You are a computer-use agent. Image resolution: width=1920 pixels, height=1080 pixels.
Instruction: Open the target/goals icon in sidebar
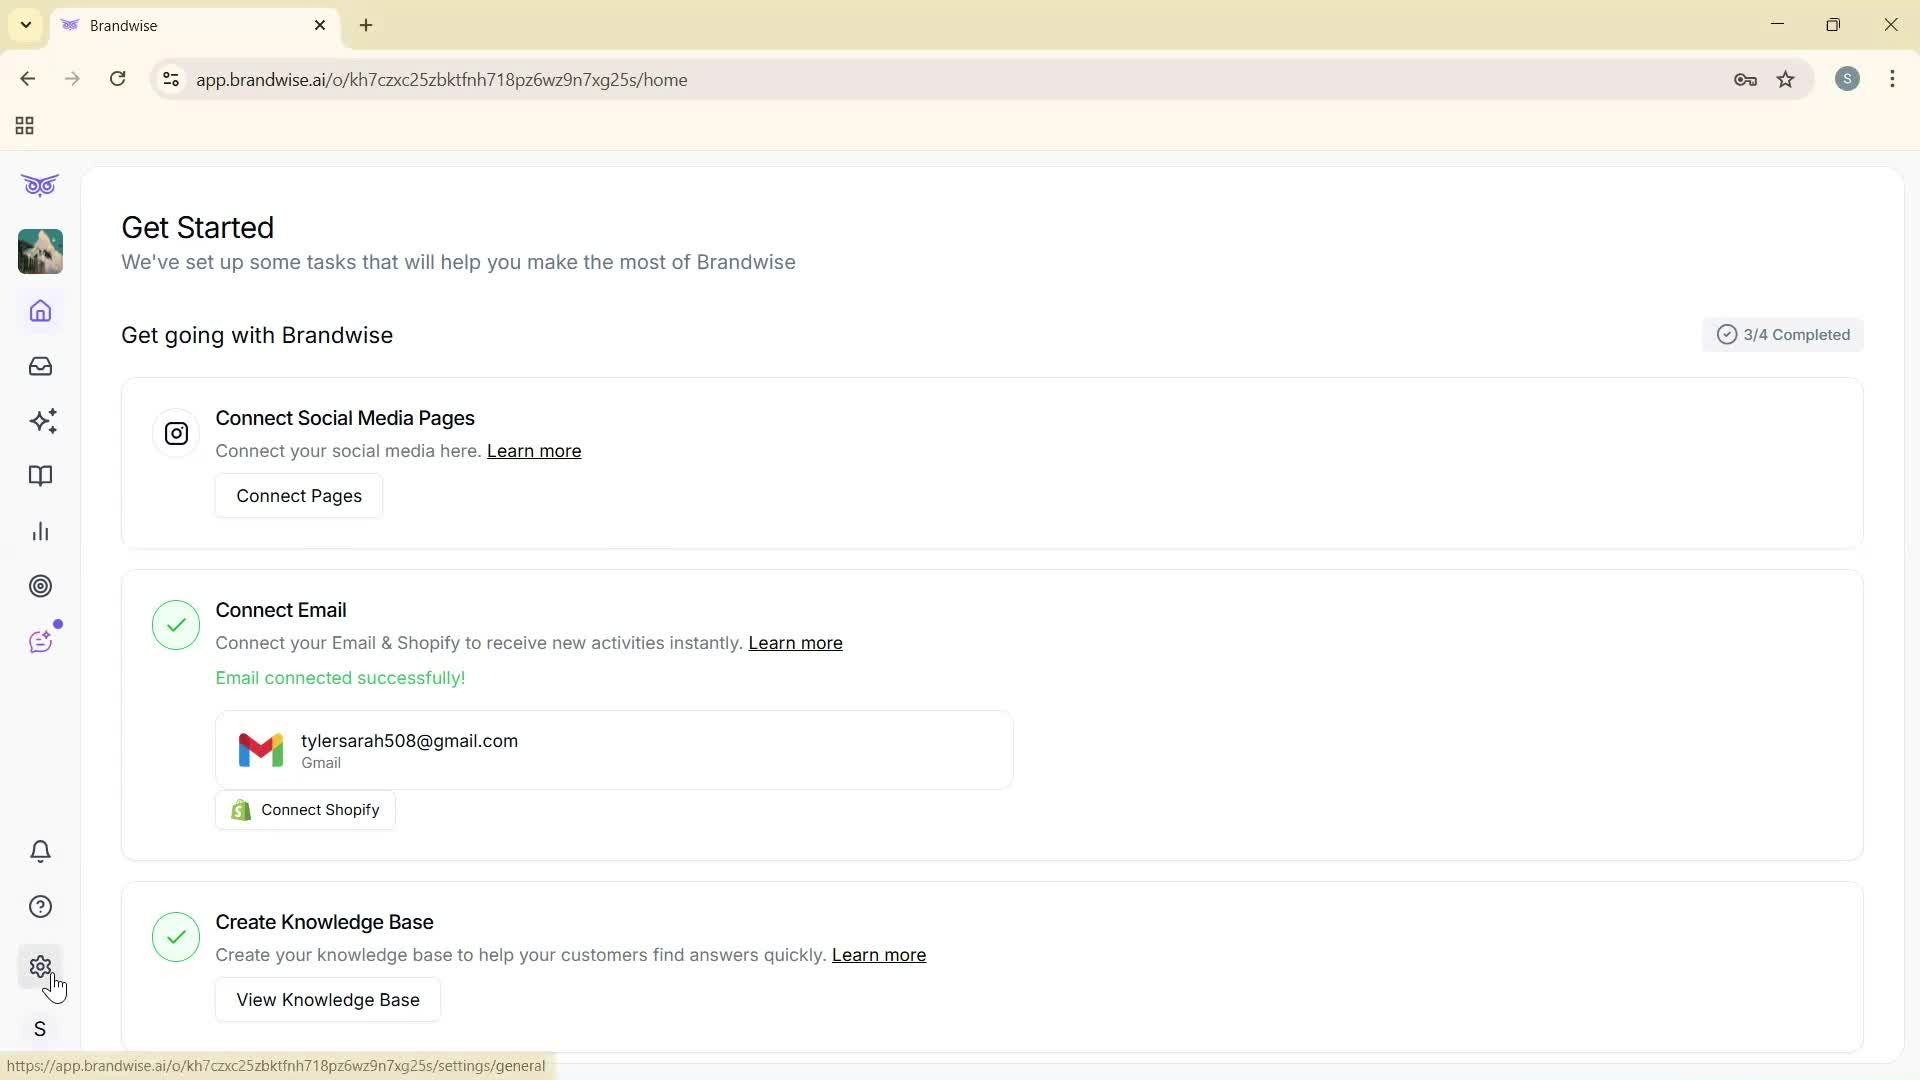pos(40,586)
